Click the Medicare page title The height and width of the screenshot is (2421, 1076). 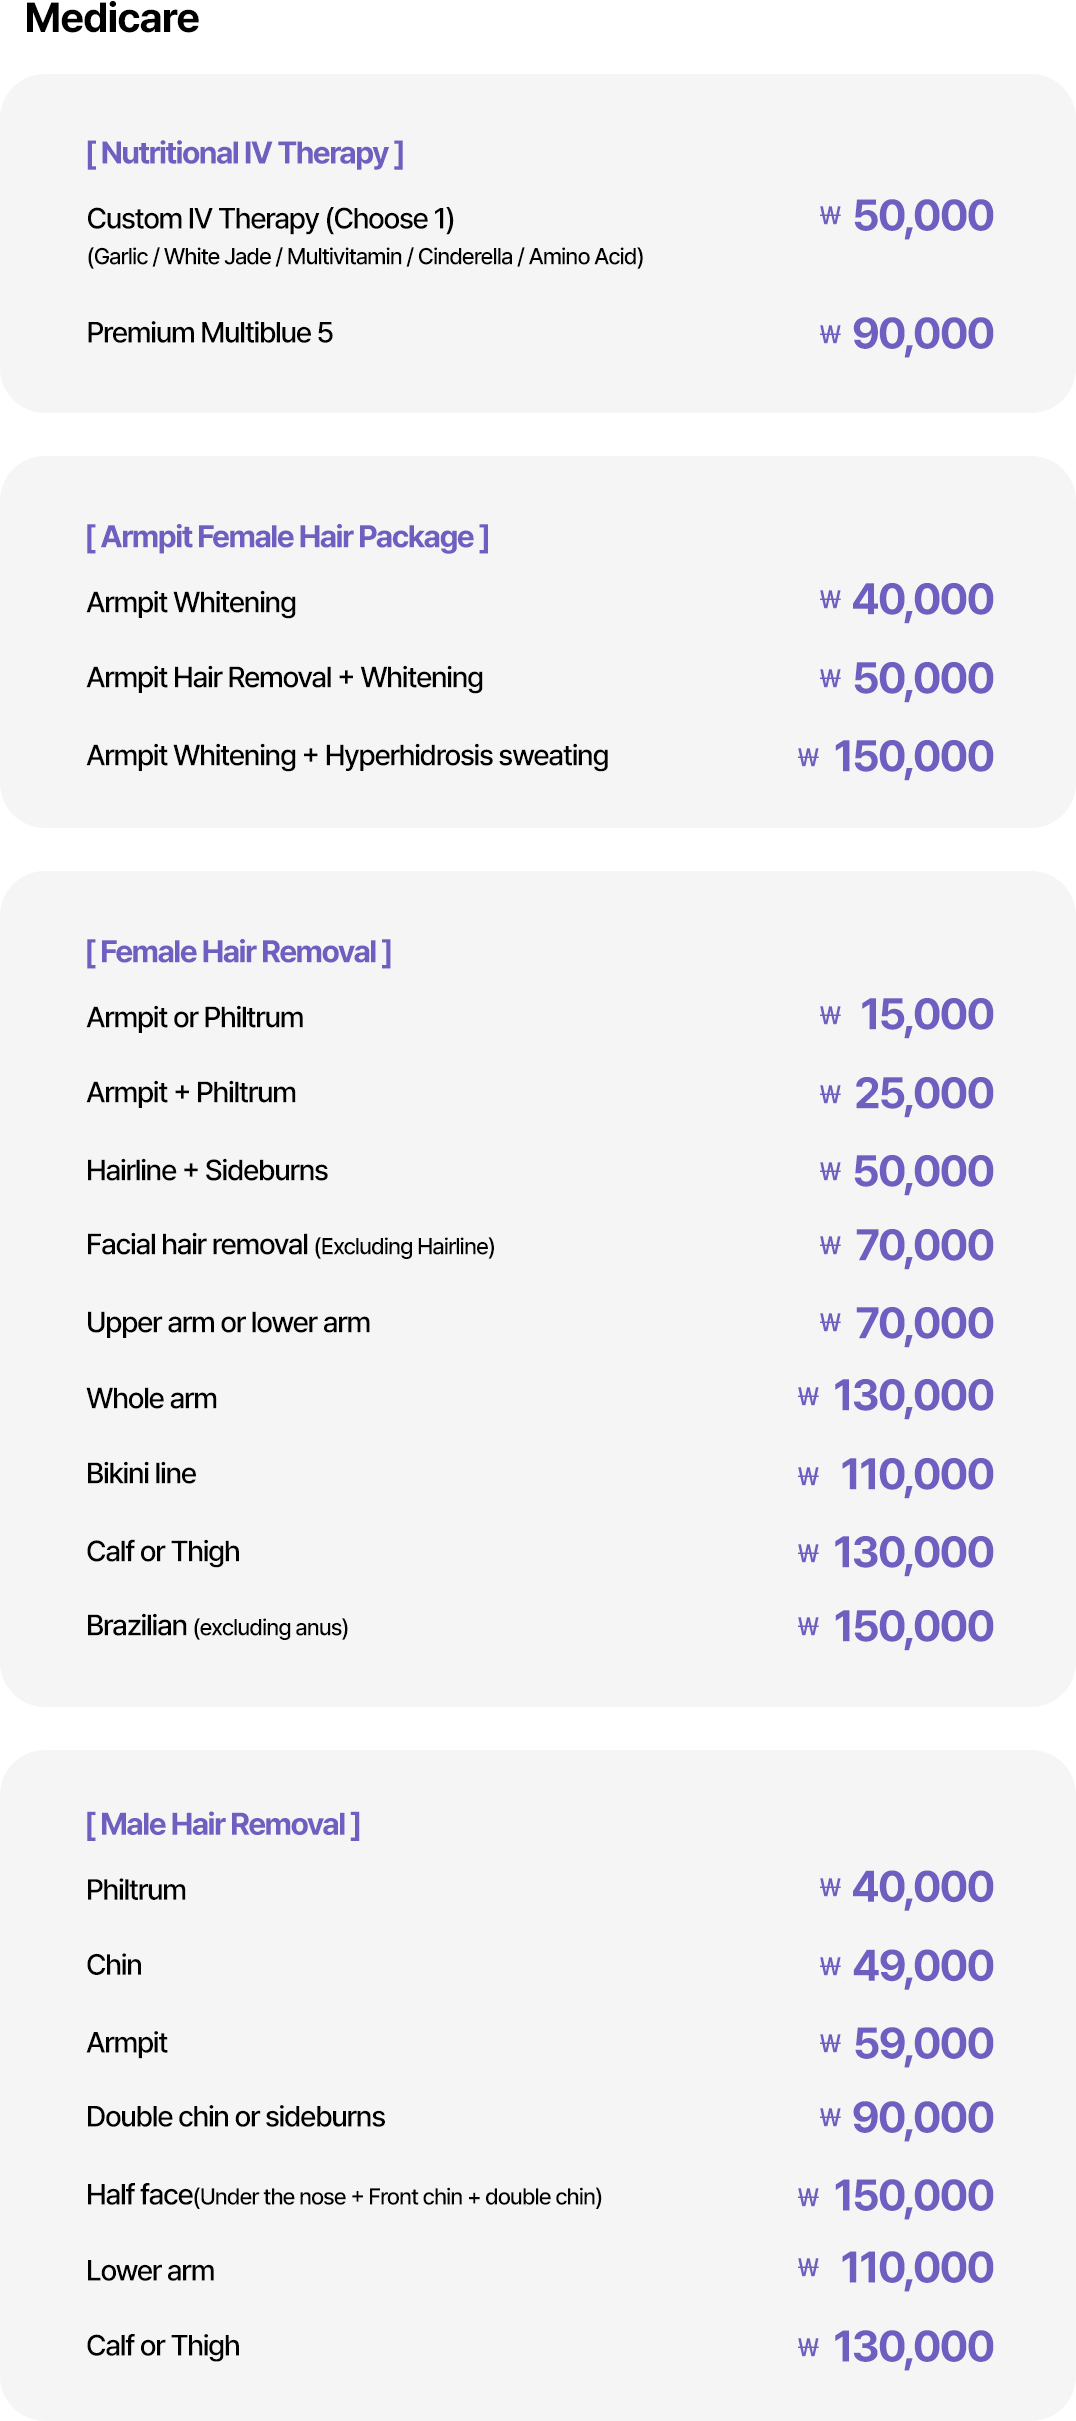[112, 18]
